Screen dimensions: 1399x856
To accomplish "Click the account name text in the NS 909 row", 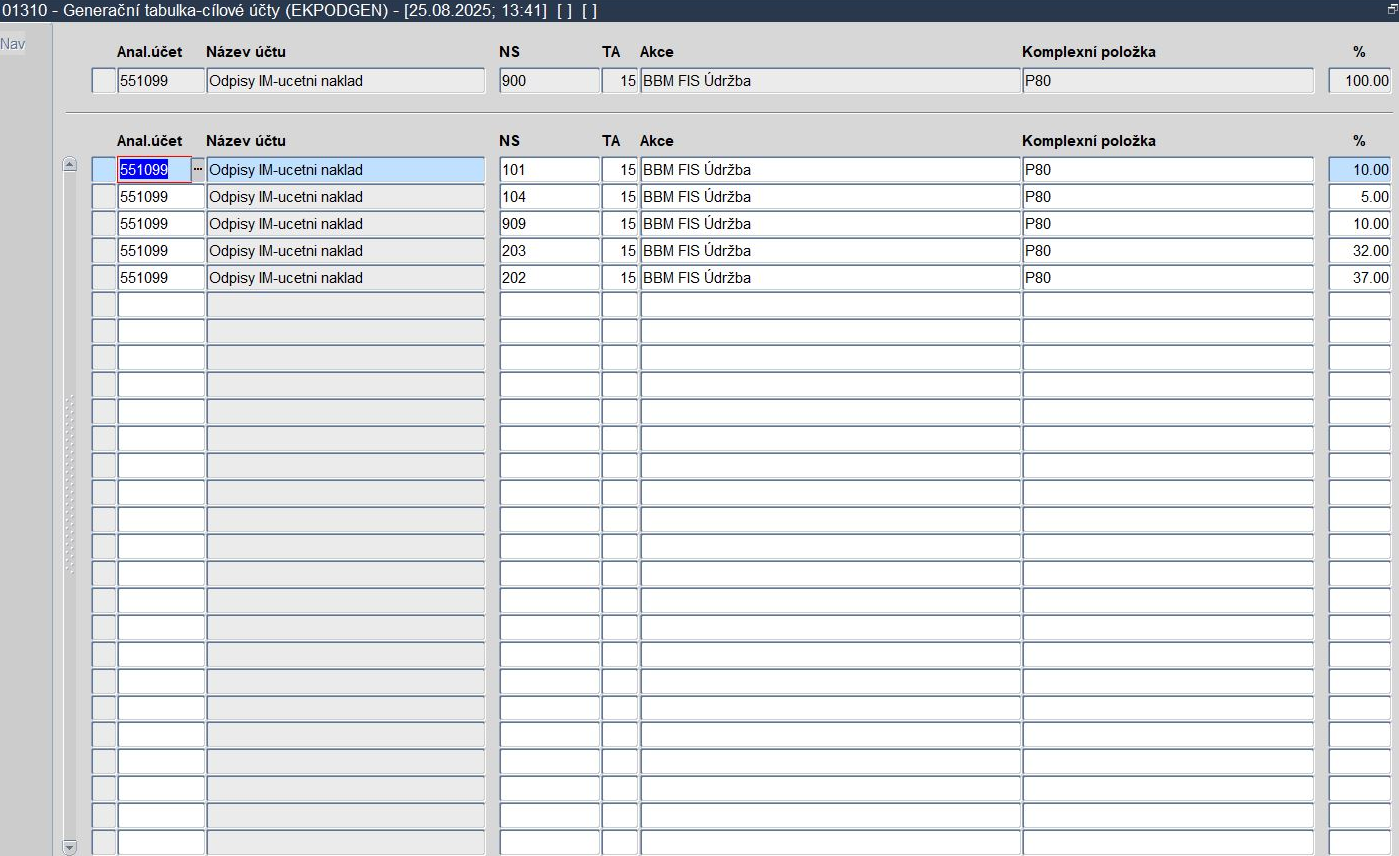I will [x=286, y=224].
